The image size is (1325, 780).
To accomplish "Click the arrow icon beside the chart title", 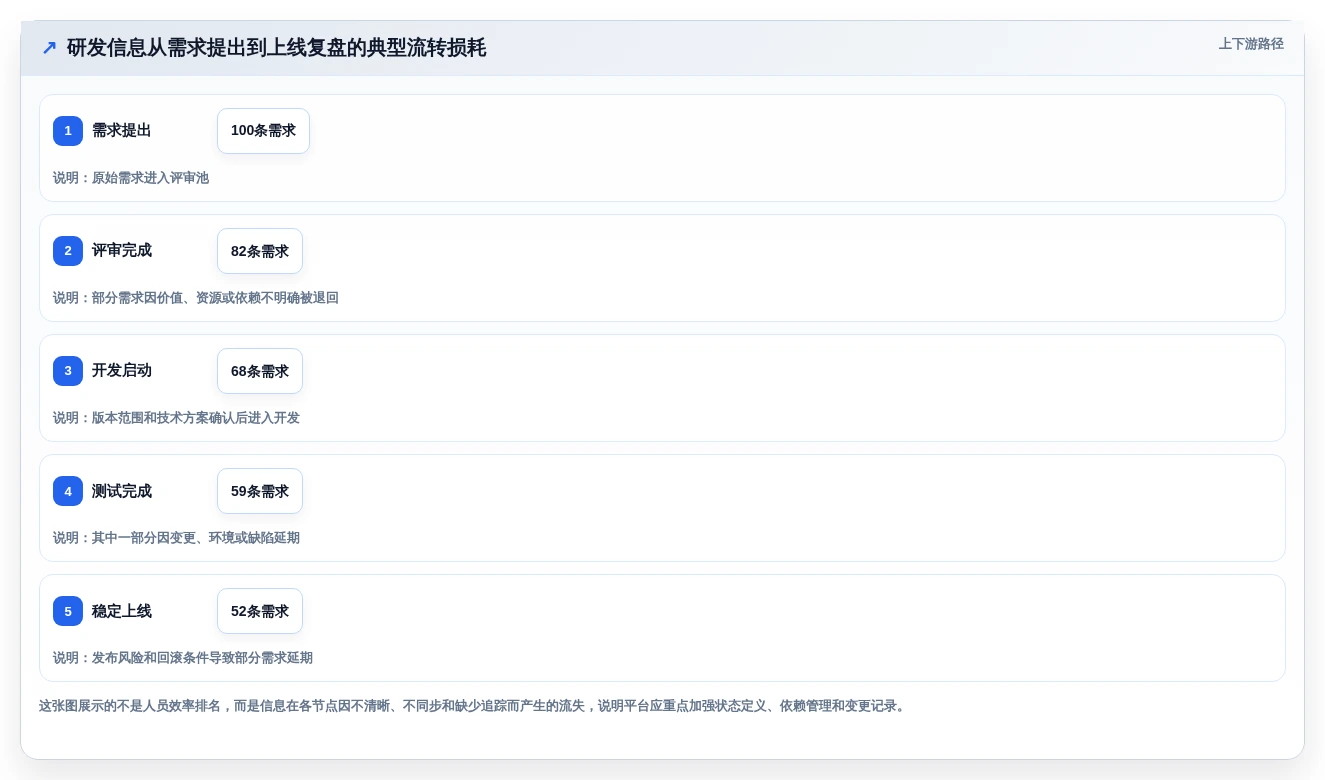I will pyautogui.click(x=49, y=47).
